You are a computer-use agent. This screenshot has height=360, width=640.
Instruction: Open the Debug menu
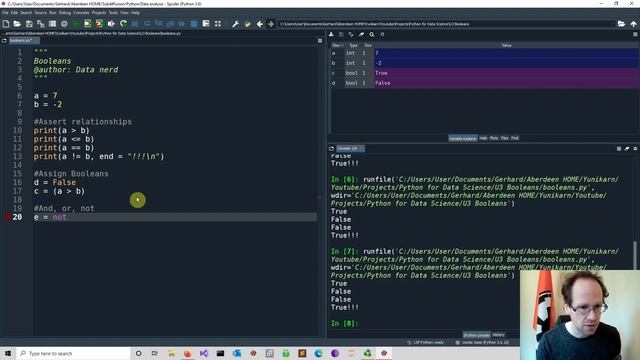click(64, 13)
